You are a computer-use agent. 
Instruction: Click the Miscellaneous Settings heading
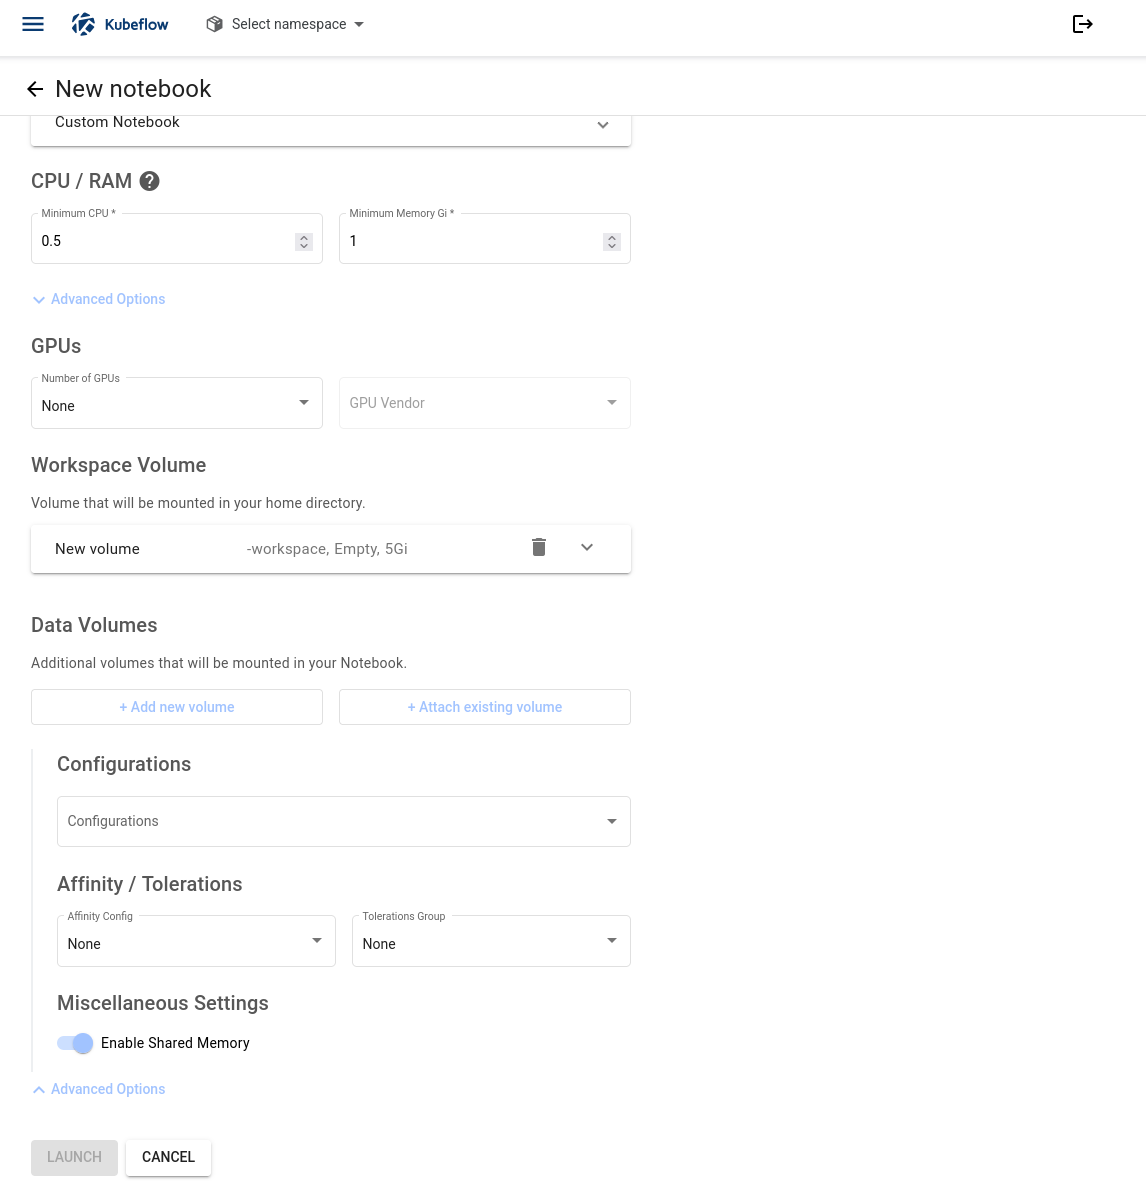[x=163, y=1003]
